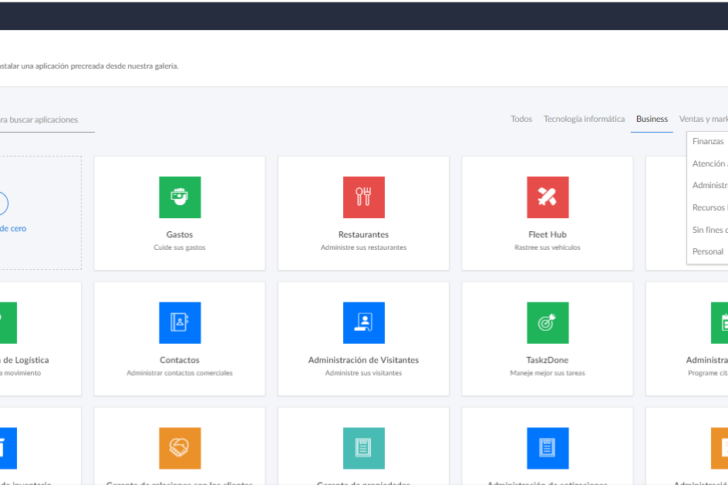Viewport: 728px width, 485px height.
Task: Open the orange handshake customer relations icon
Action: click(180, 448)
